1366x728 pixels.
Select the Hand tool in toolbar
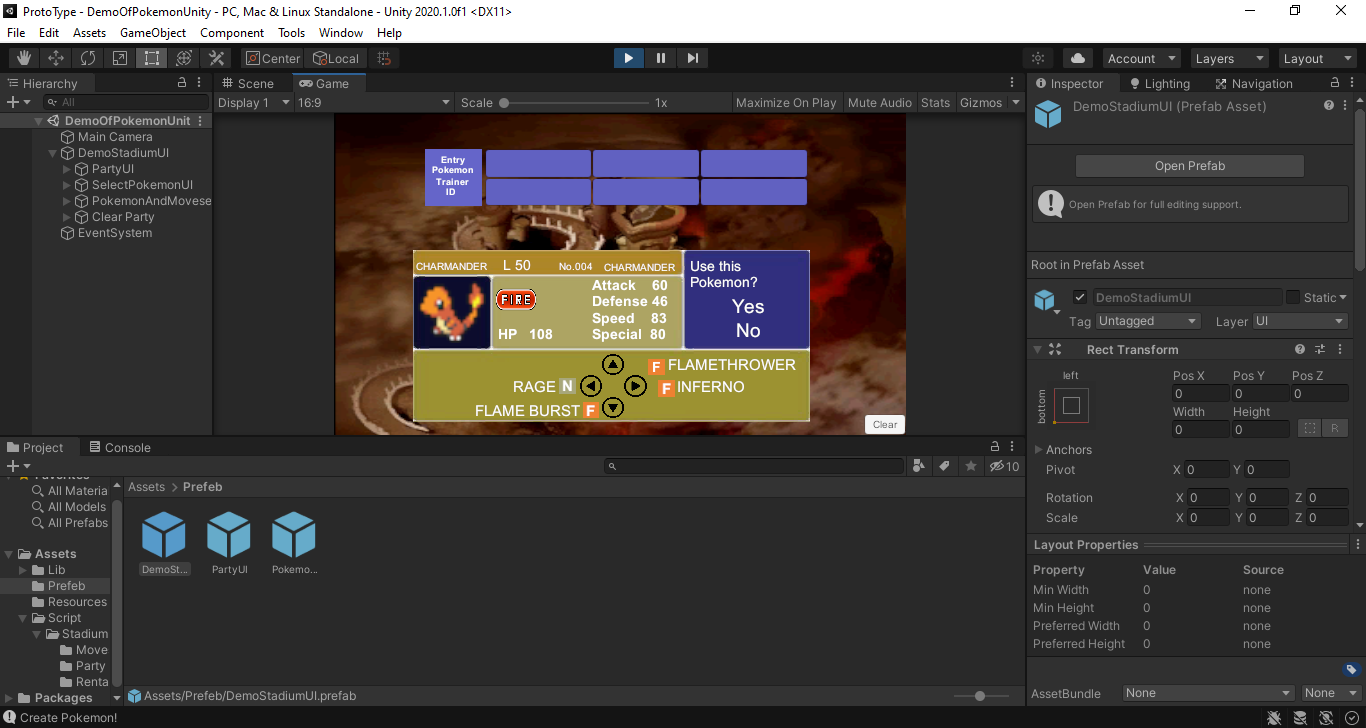(24, 58)
